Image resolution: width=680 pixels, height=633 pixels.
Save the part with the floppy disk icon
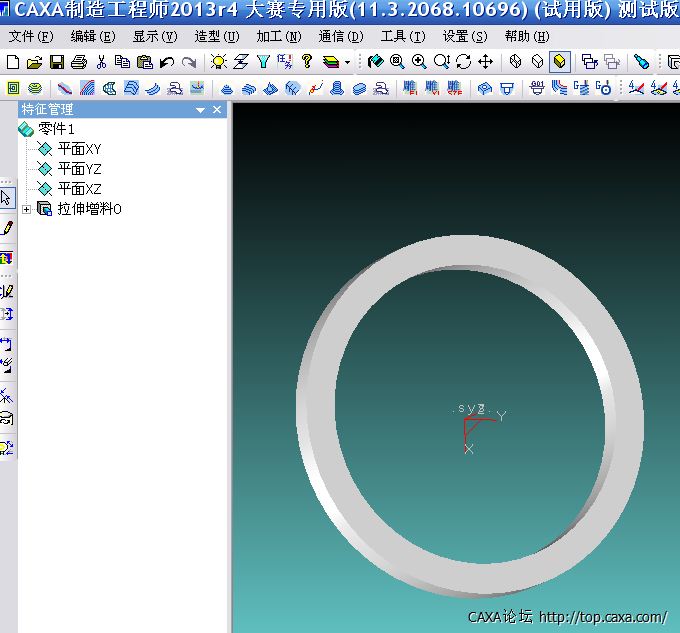[x=57, y=62]
